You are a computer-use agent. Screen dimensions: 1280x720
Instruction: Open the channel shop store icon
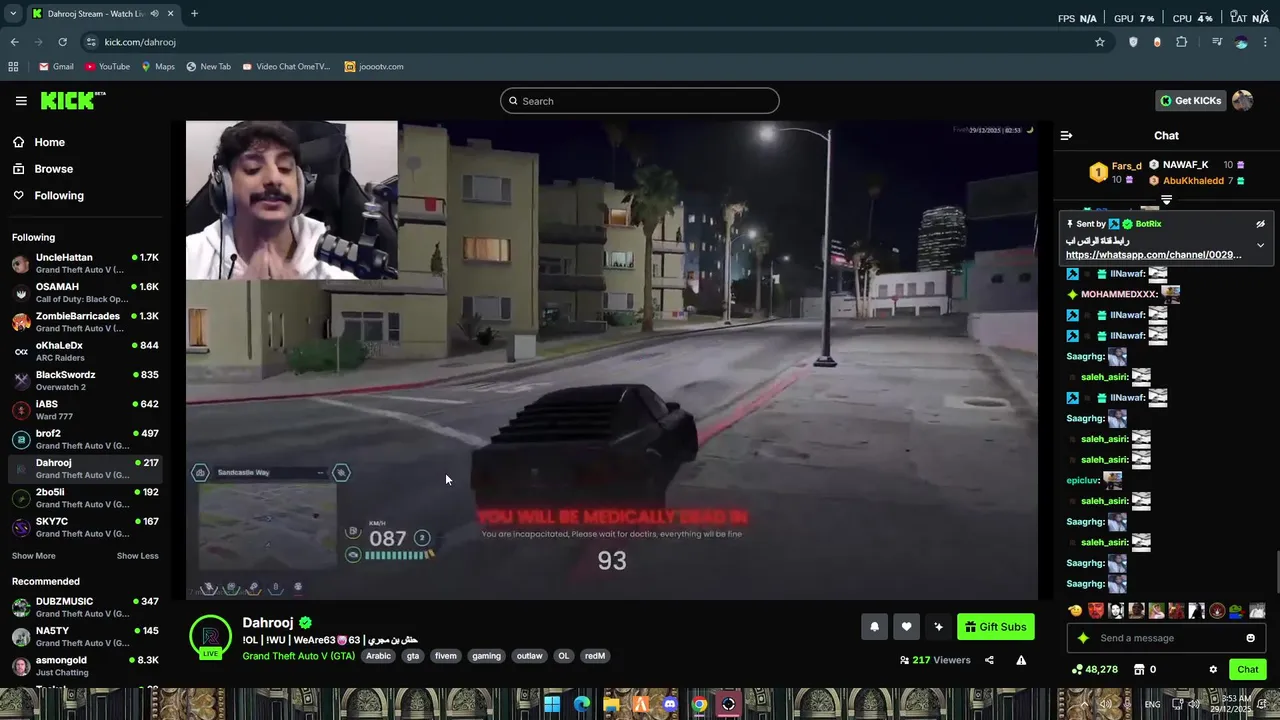pyautogui.click(x=1138, y=670)
